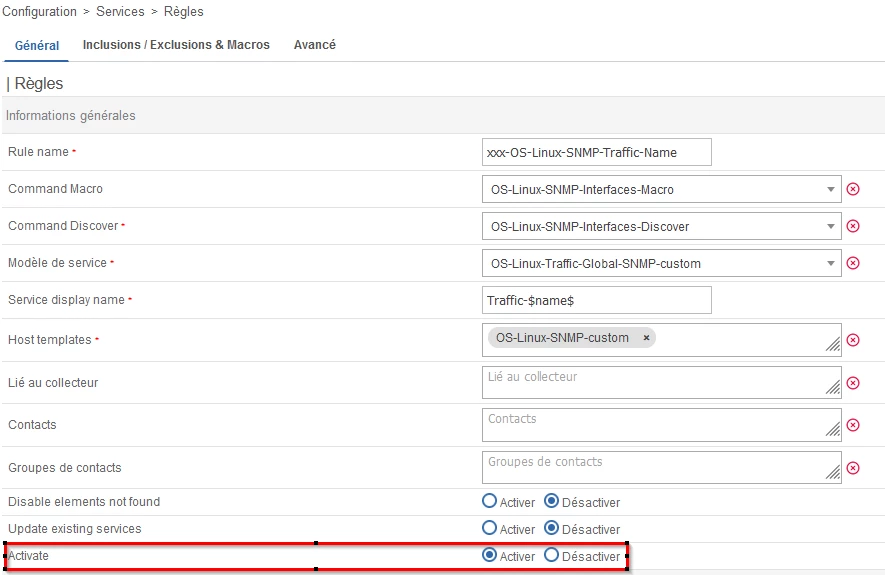Viewport: 885px width, 575px height.
Task: Click the Groupes de contacts input field
Action: [661, 467]
